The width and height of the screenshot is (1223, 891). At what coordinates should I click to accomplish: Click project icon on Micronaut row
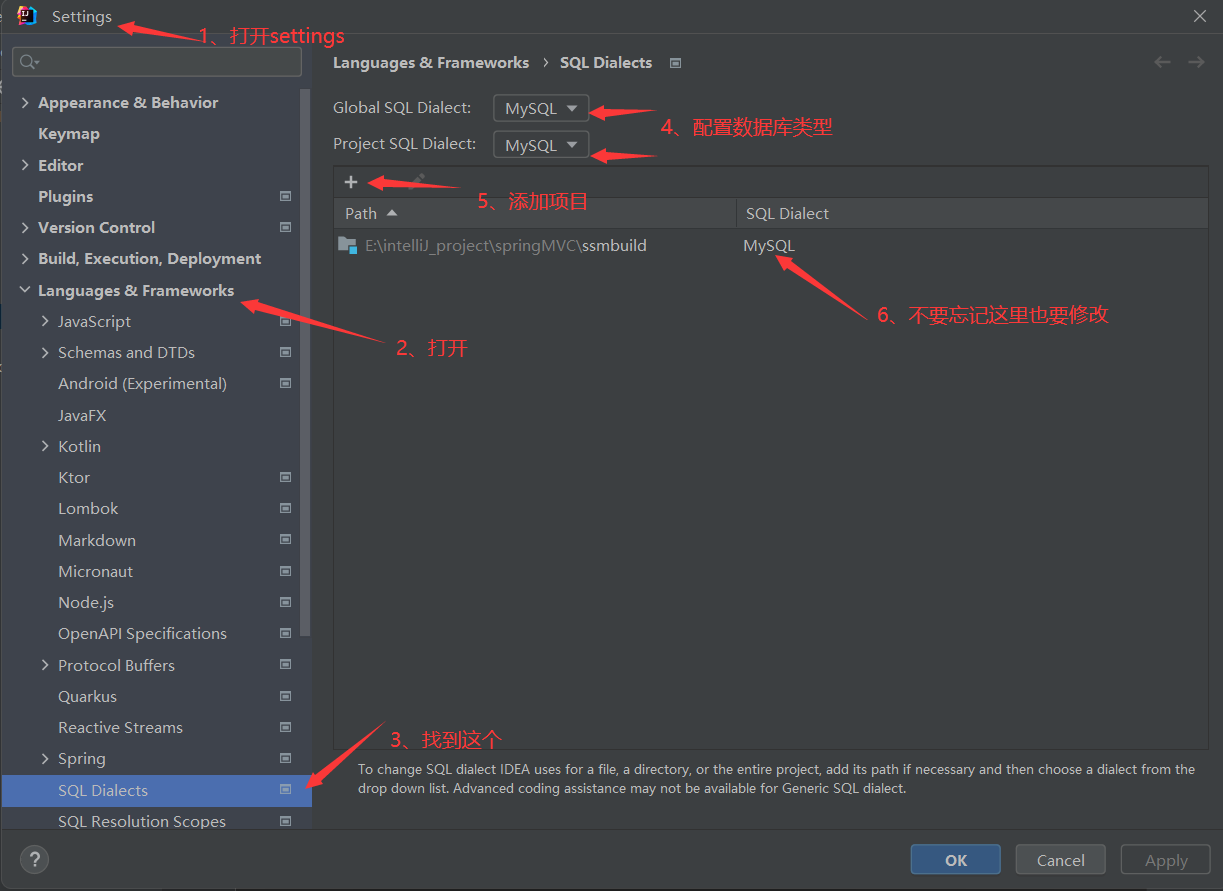[x=285, y=572]
